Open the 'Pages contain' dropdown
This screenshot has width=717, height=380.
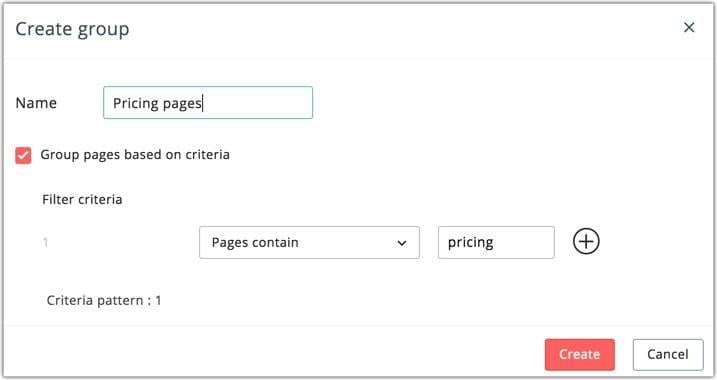point(309,242)
